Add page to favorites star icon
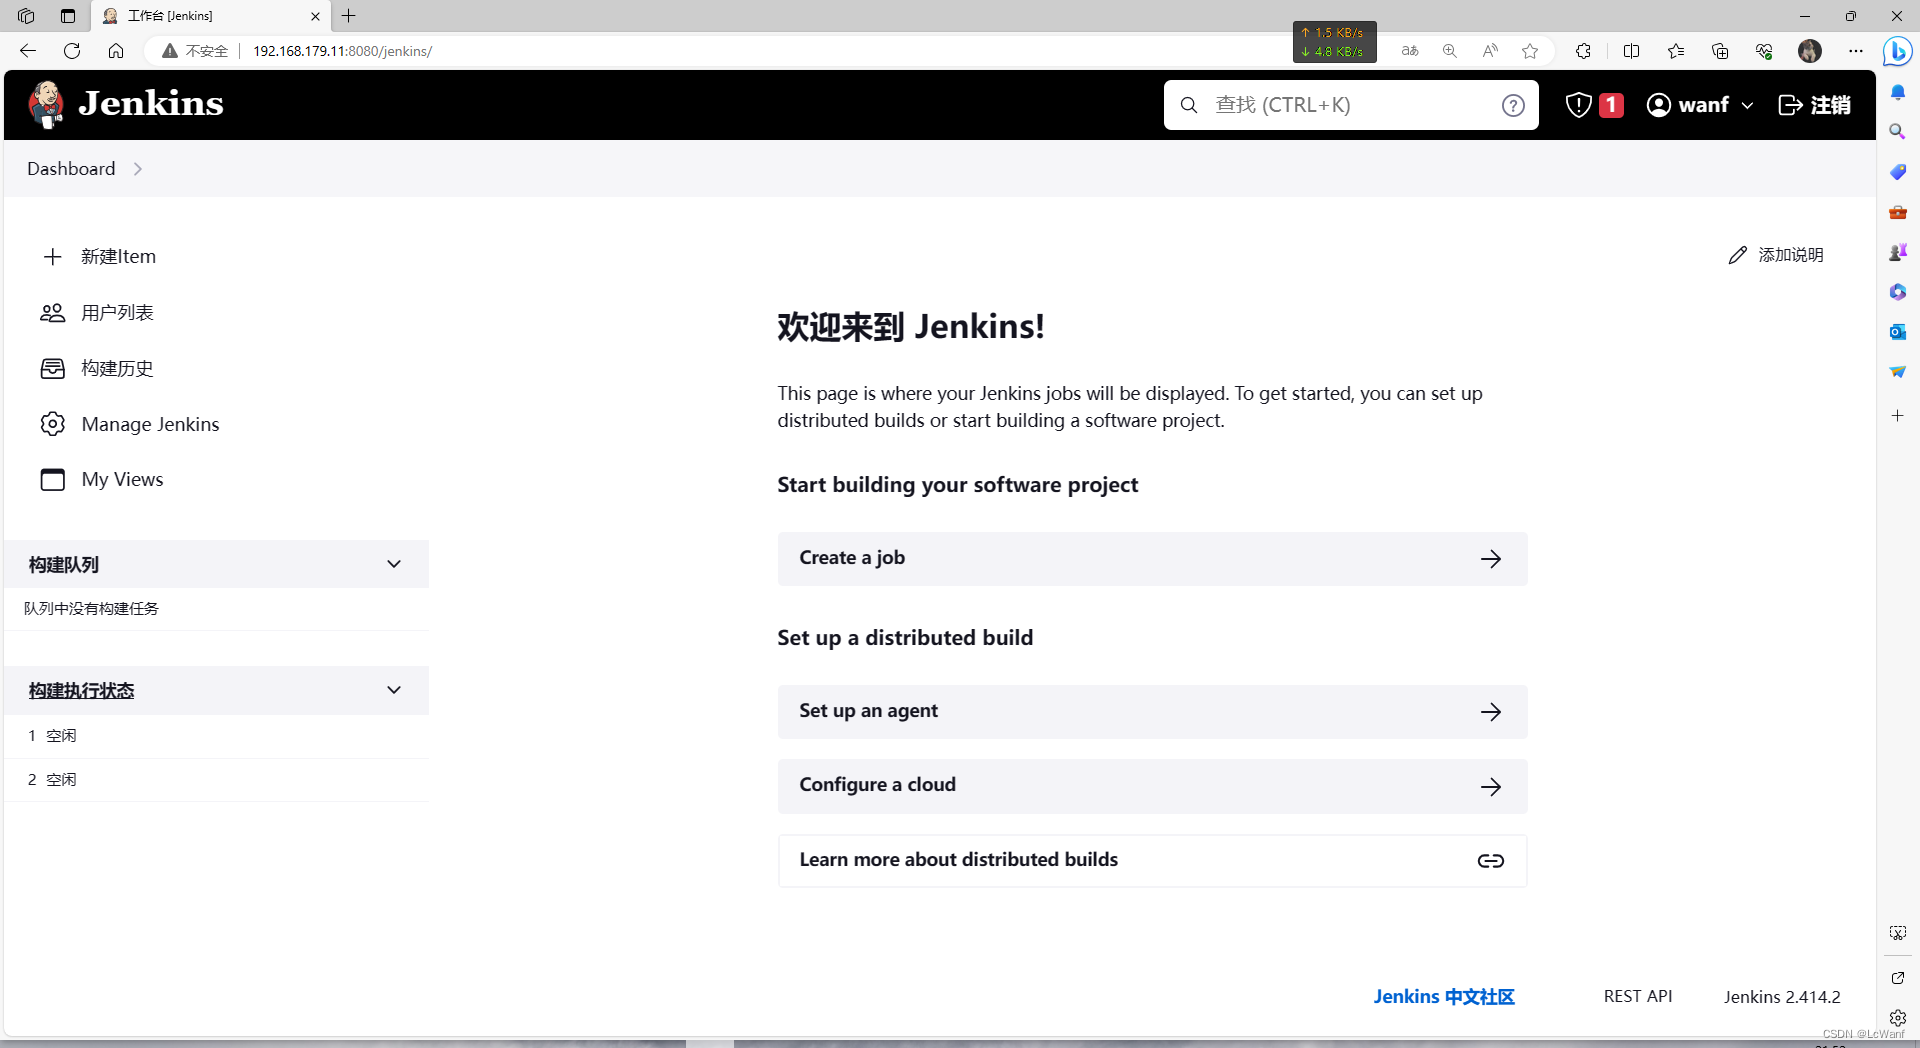 click(x=1530, y=51)
